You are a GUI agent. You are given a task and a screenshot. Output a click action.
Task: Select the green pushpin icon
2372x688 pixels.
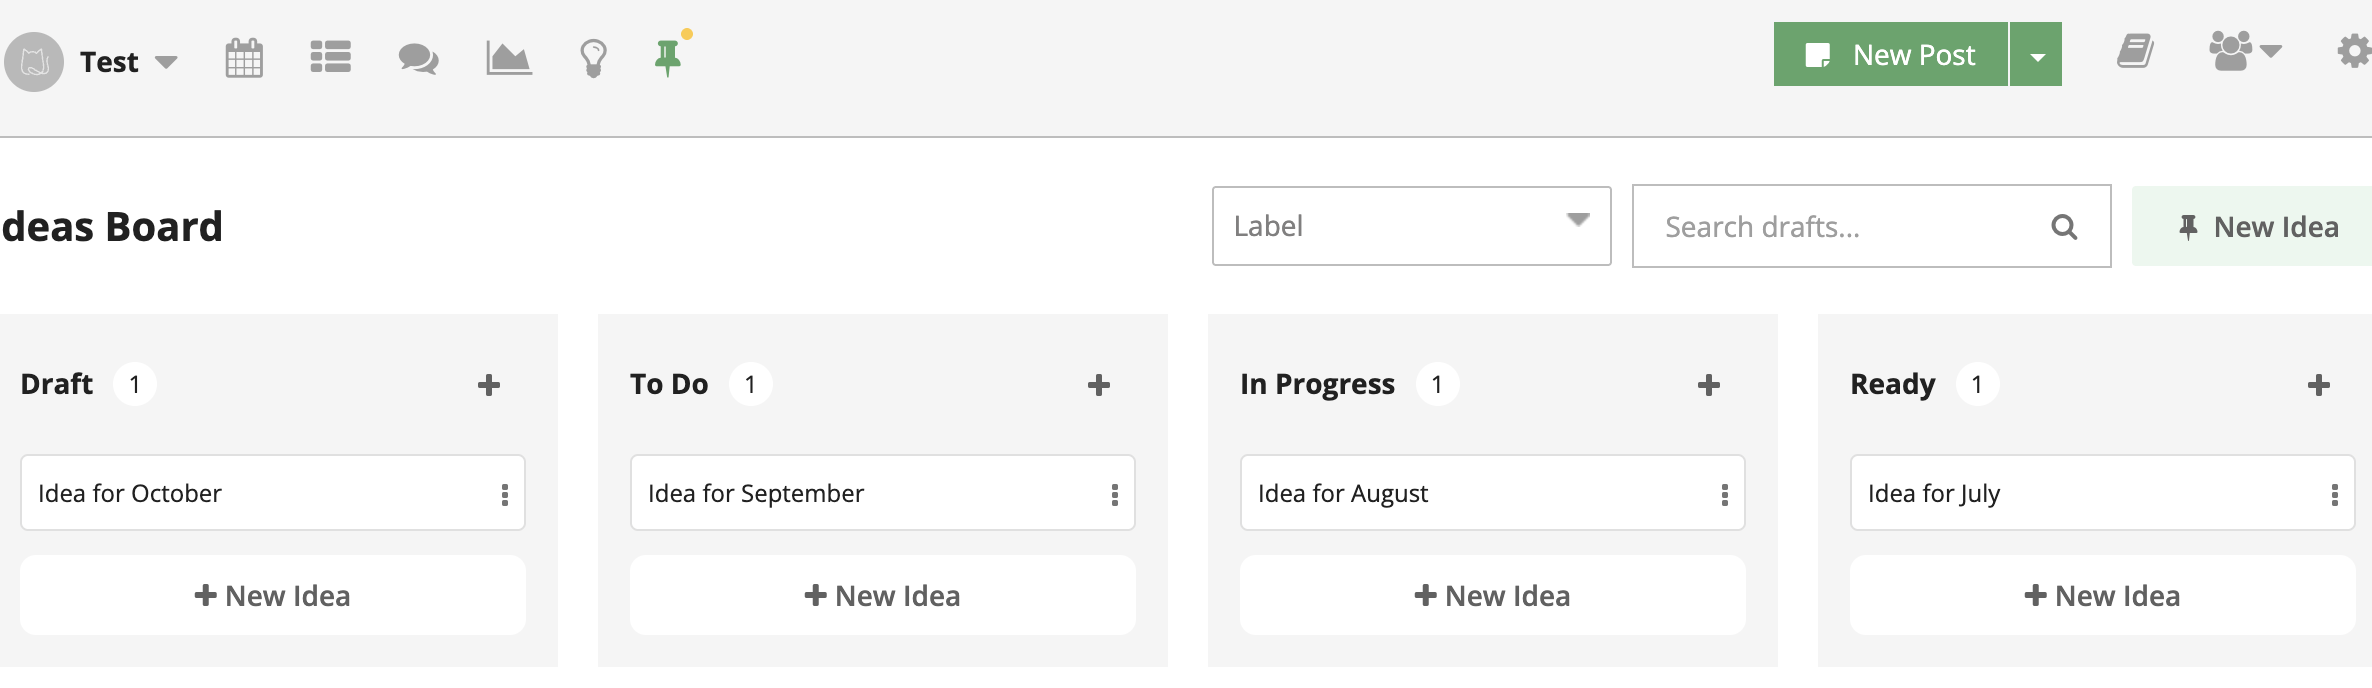[x=668, y=57]
